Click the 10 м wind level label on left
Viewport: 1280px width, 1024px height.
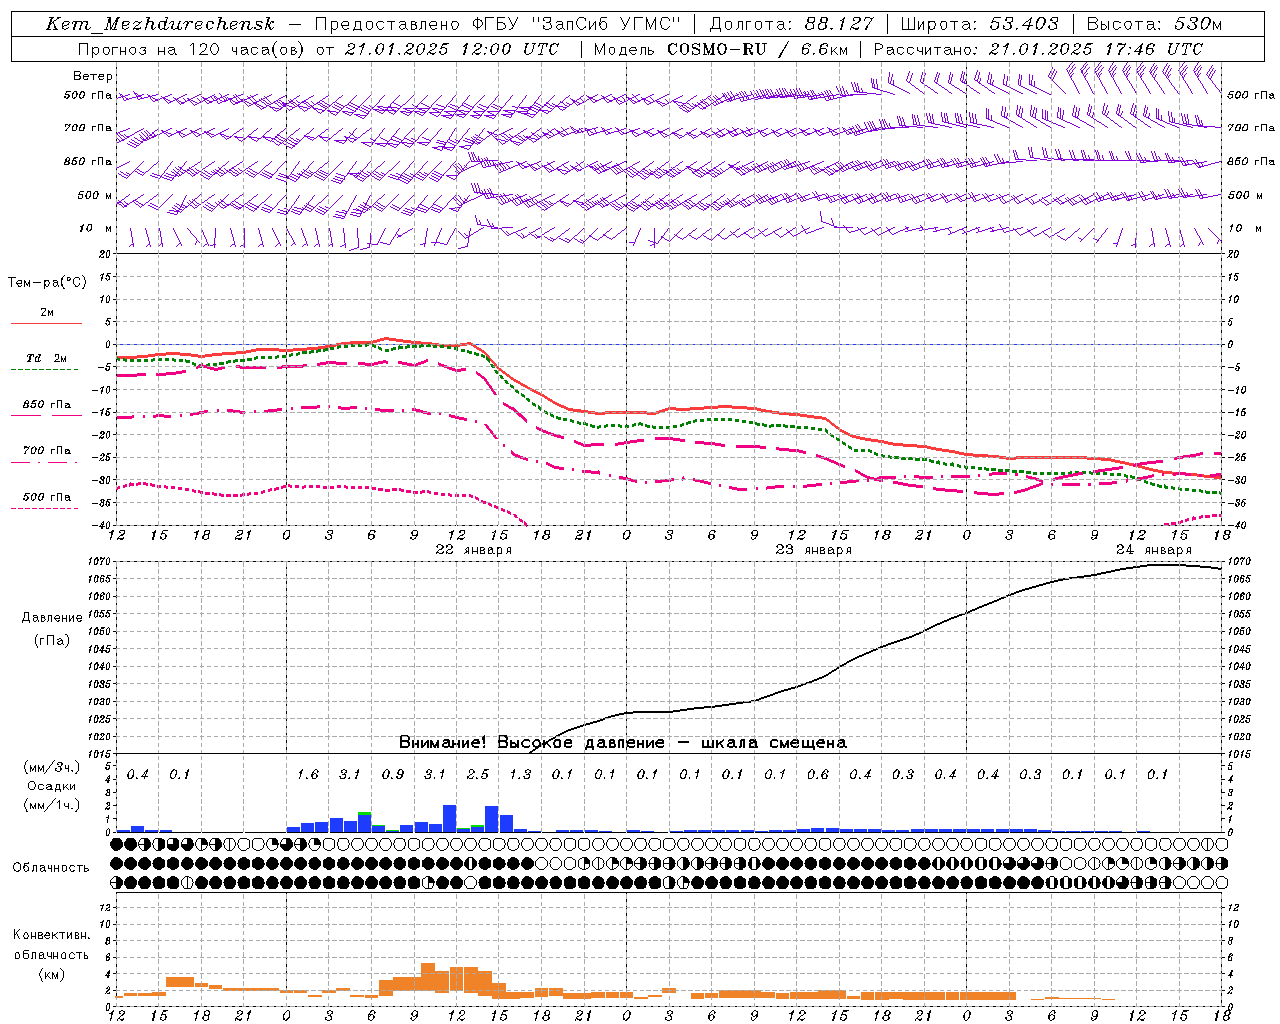click(x=96, y=228)
